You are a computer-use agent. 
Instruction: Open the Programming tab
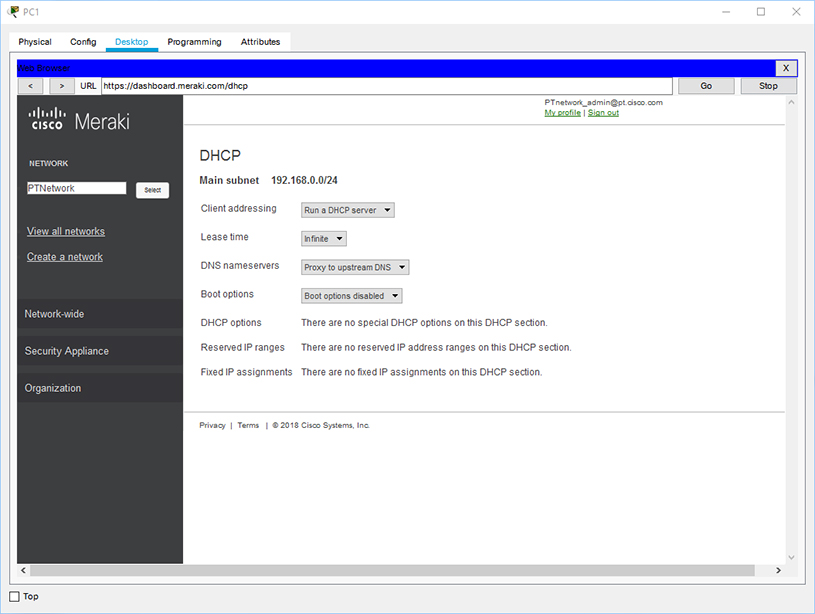194,42
